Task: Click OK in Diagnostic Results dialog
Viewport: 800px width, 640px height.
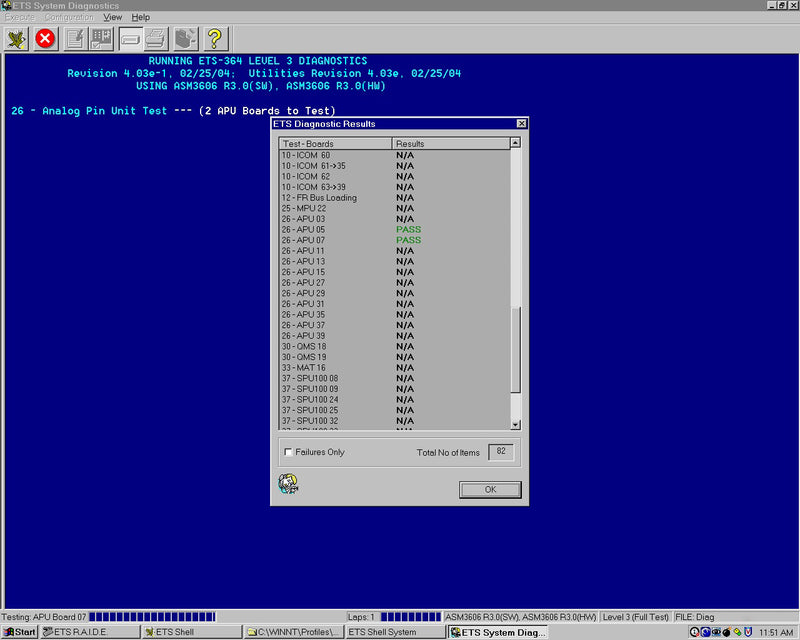Action: (x=490, y=490)
